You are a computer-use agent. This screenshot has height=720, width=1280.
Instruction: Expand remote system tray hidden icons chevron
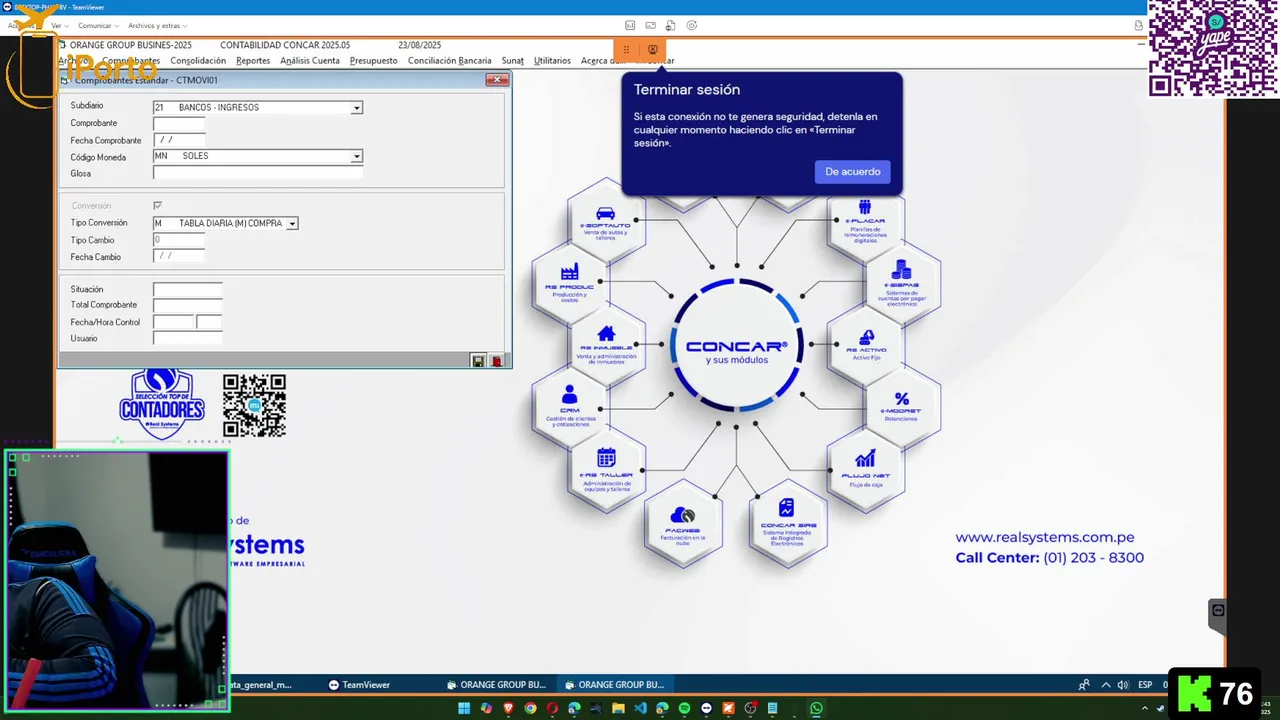[1105, 685]
